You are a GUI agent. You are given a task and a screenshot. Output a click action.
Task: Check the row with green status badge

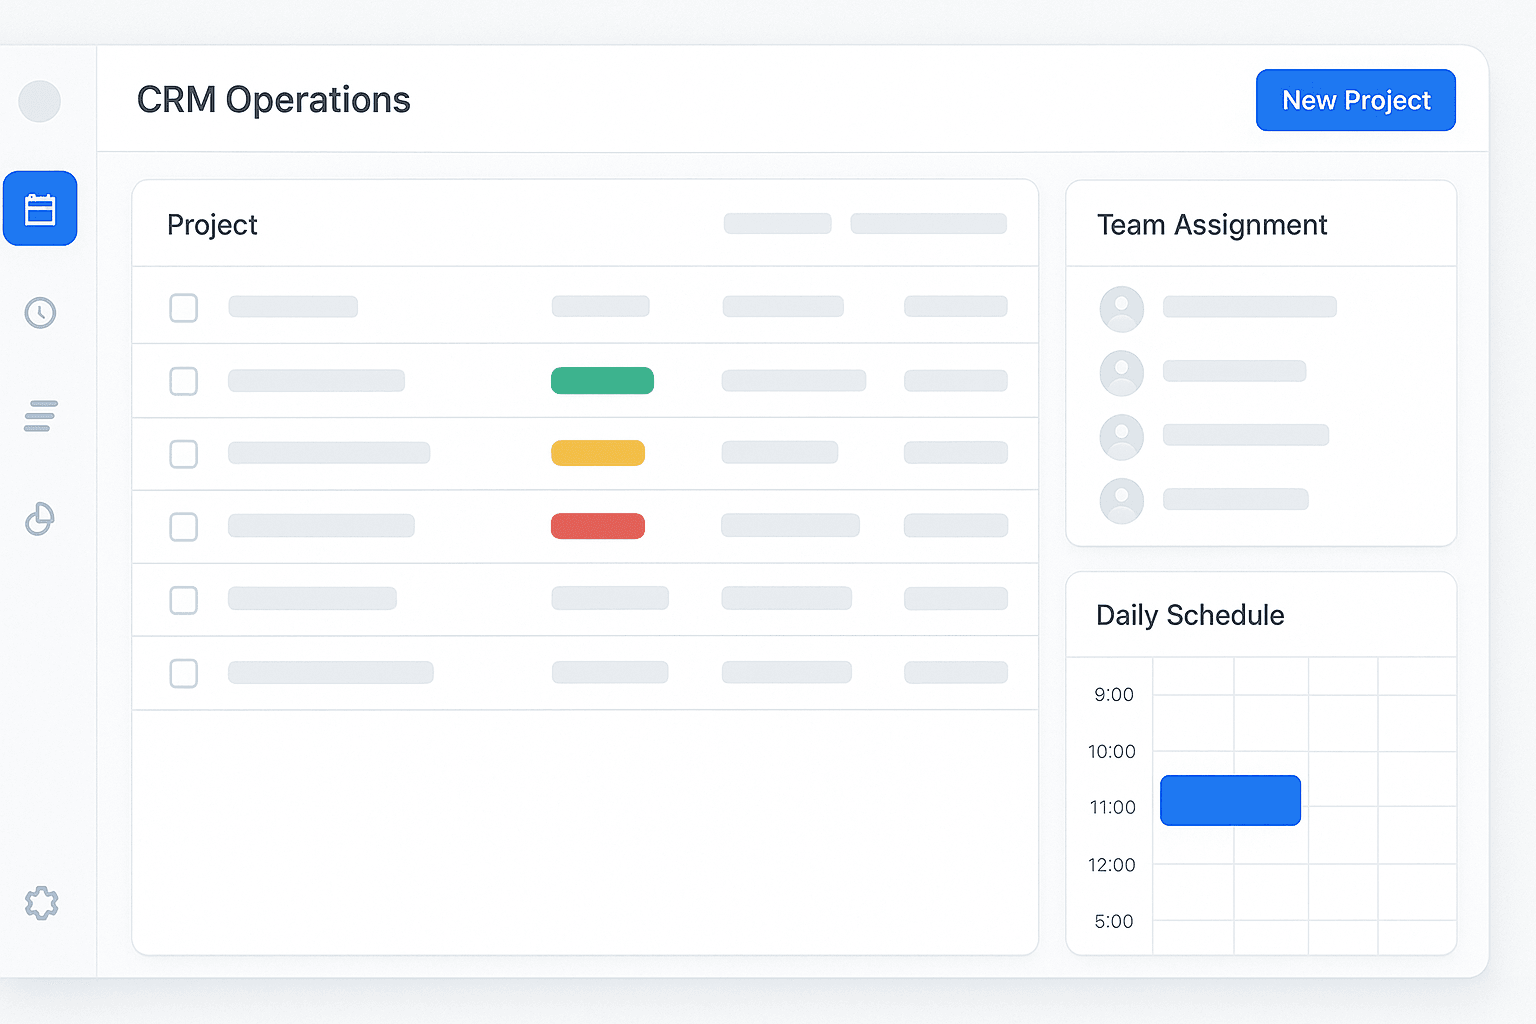184,381
